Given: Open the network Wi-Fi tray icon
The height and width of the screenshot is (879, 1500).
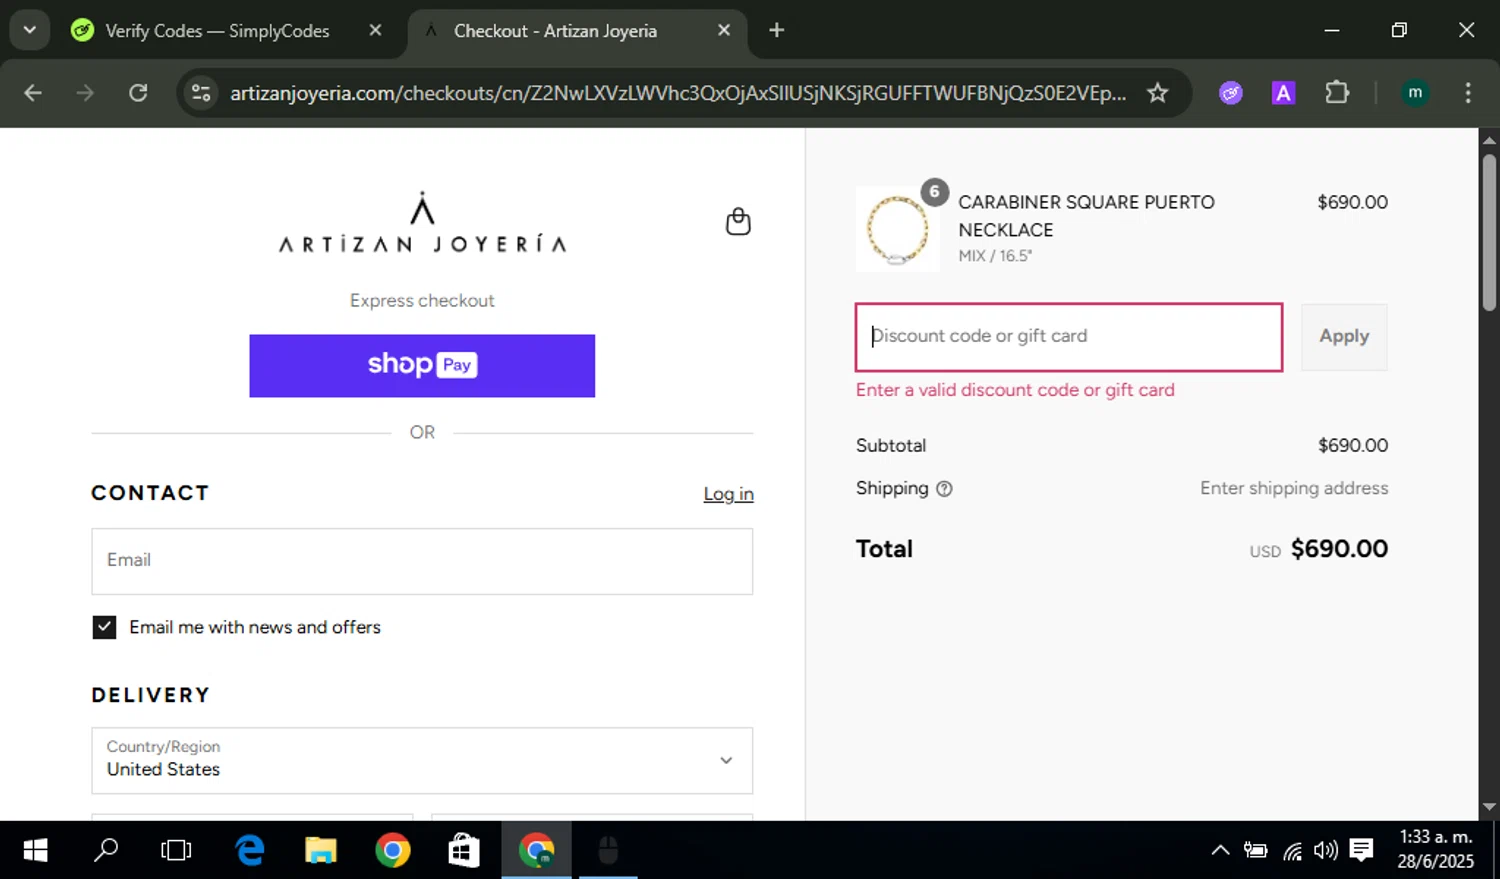Looking at the screenshot, I should (1292, 851).
